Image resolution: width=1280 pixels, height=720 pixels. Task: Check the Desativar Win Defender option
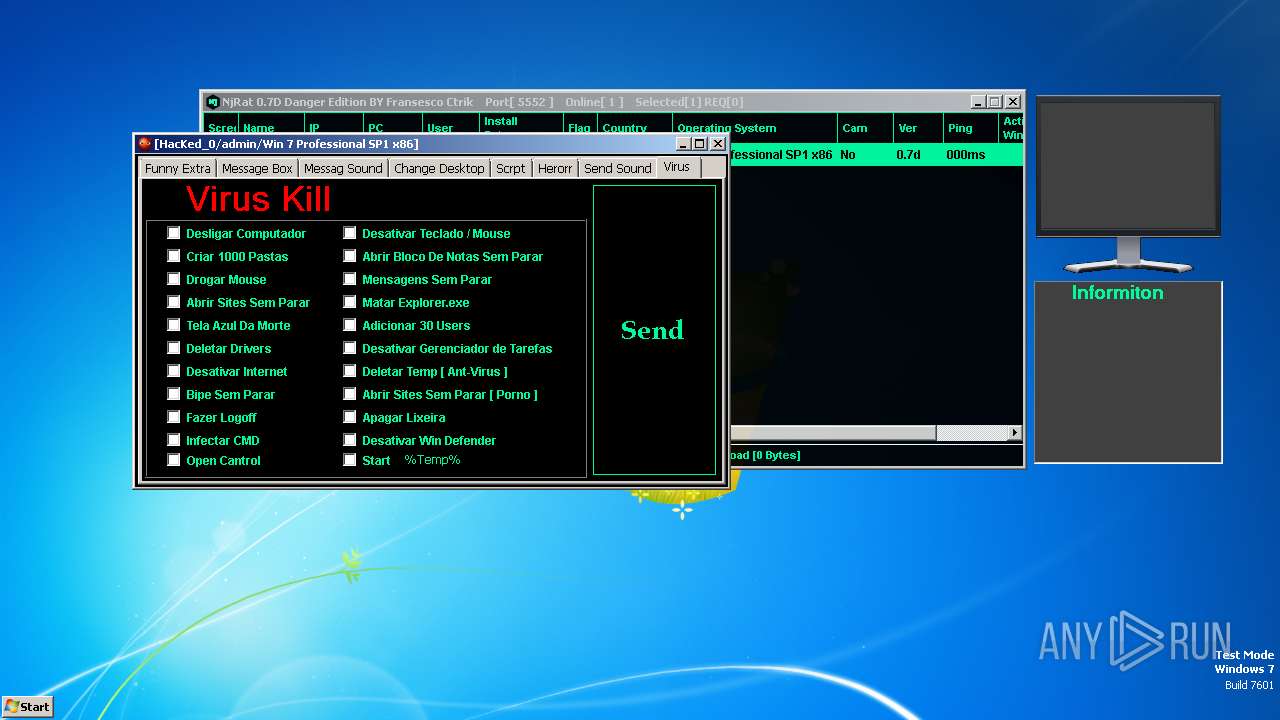[x=350, y=440]
